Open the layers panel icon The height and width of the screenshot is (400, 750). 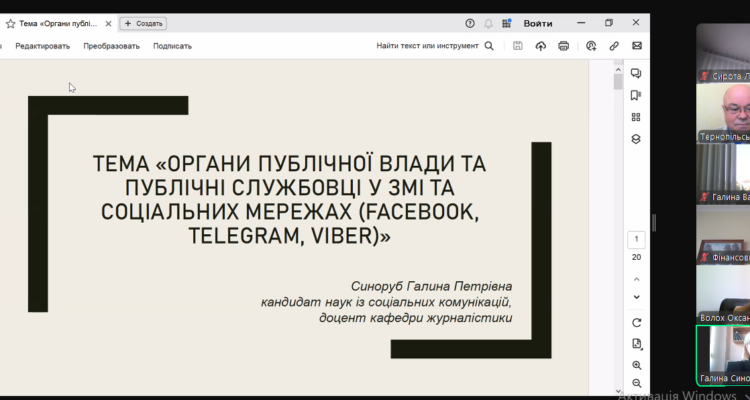(636, 139)
